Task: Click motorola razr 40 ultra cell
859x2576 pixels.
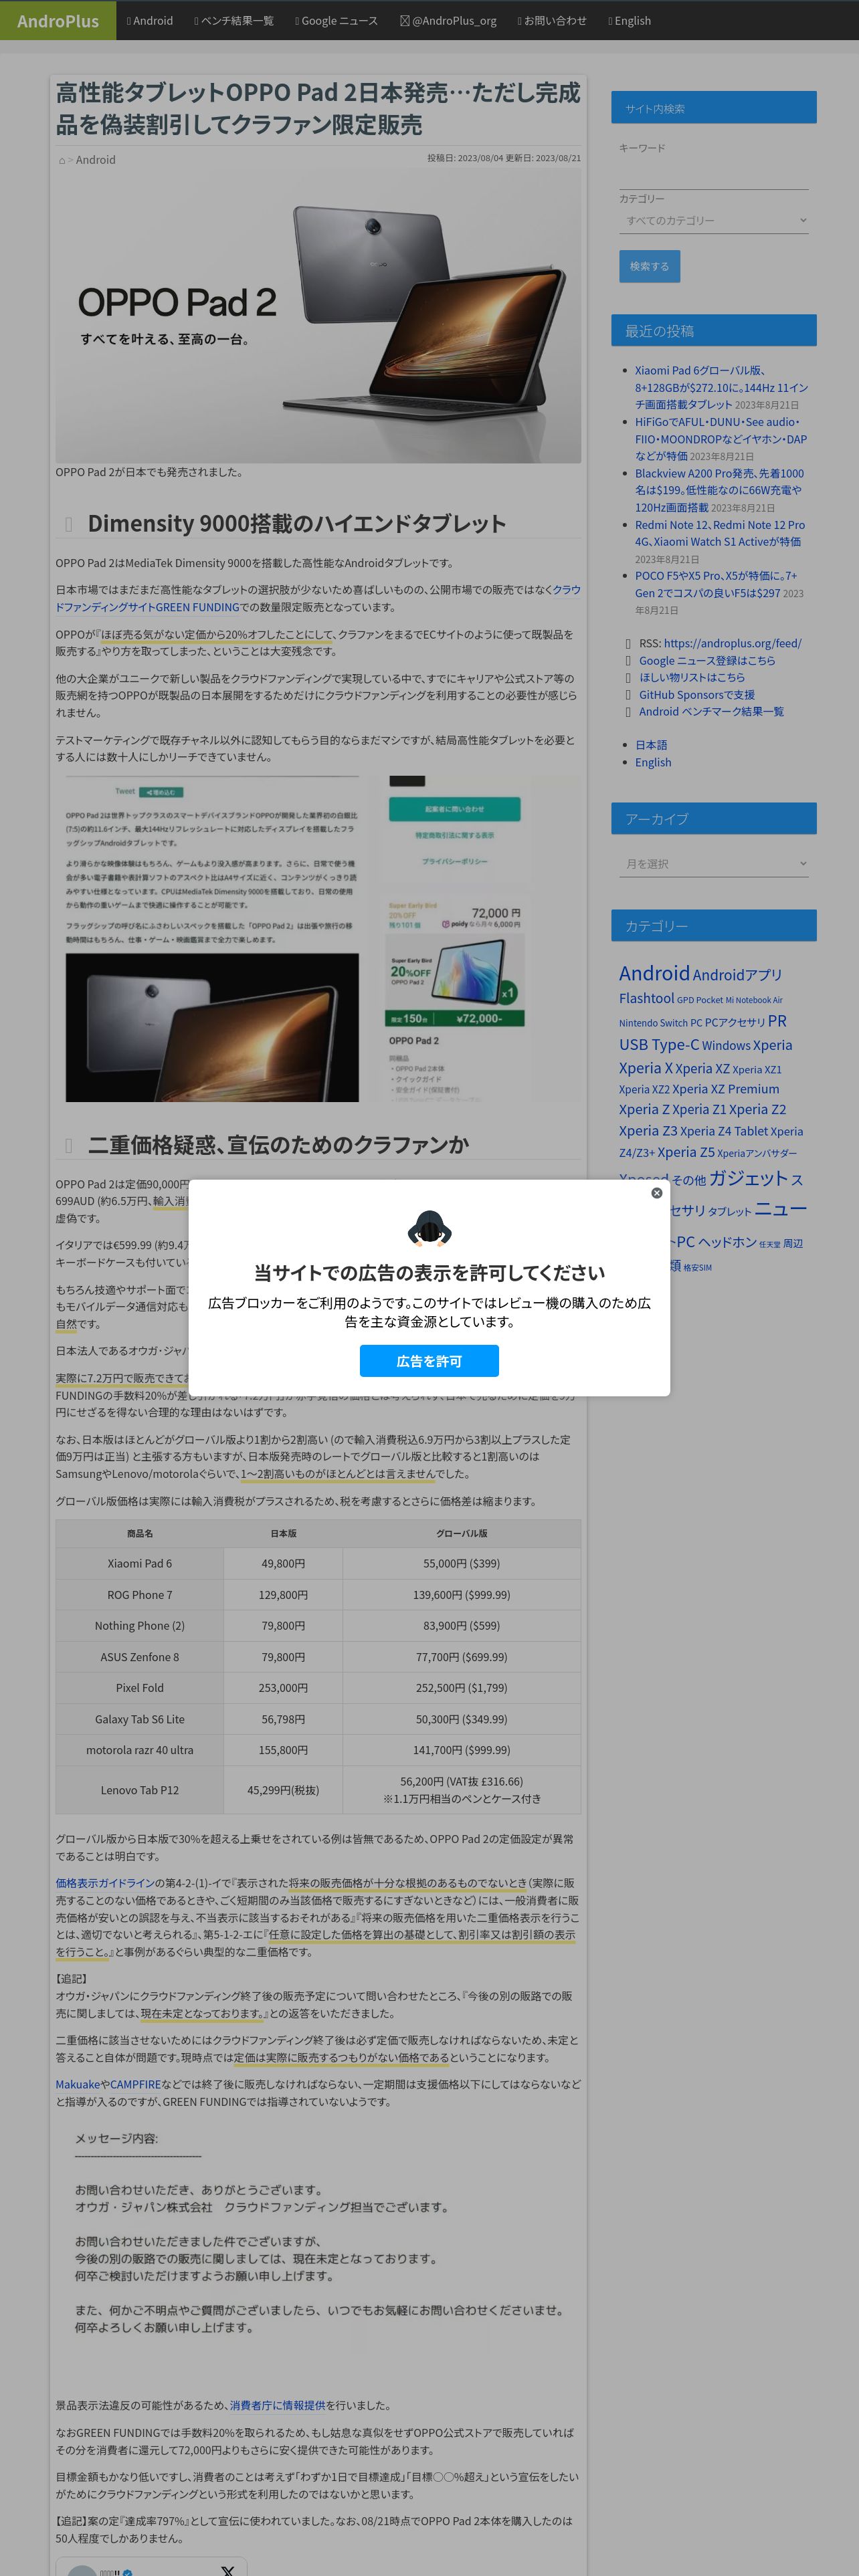Action: [140, 1750]
